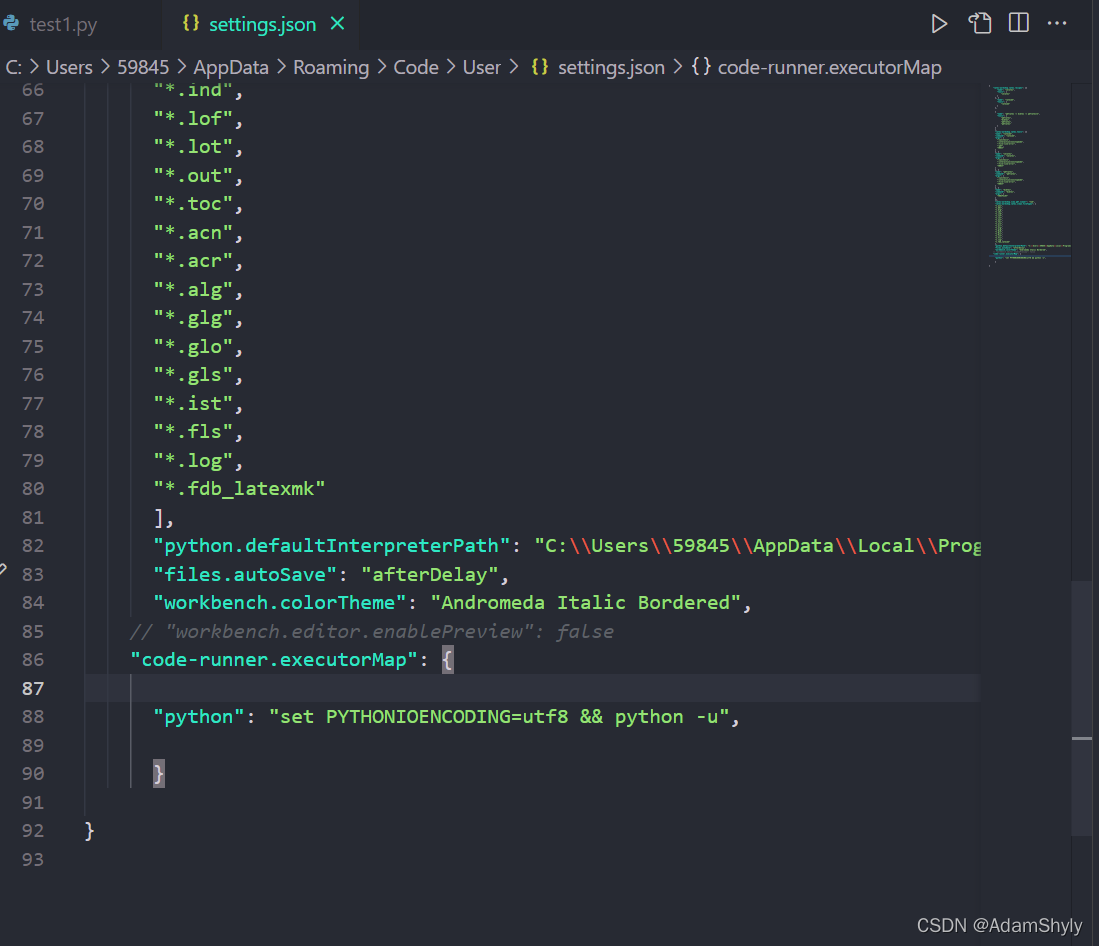Open the Roaming breadcrumb dropdown
The height and width of the screenshot is (946, 1099).
(x=331, y=67)
